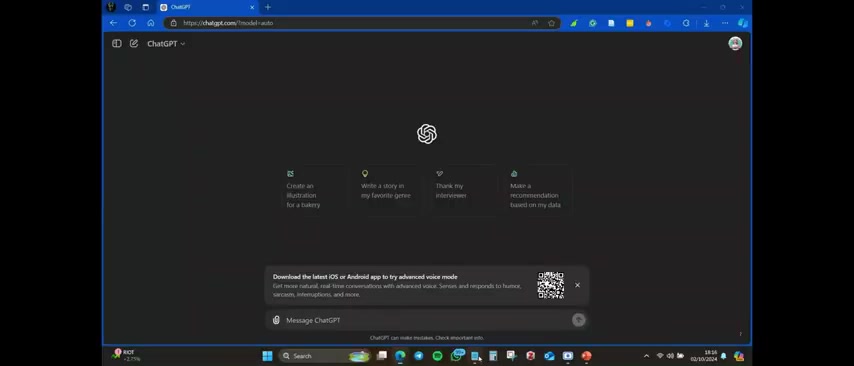Image resolution: width=854 pixels, height=366 pixels.
Task: Click the send message arrow button
Action: [578, 320]
